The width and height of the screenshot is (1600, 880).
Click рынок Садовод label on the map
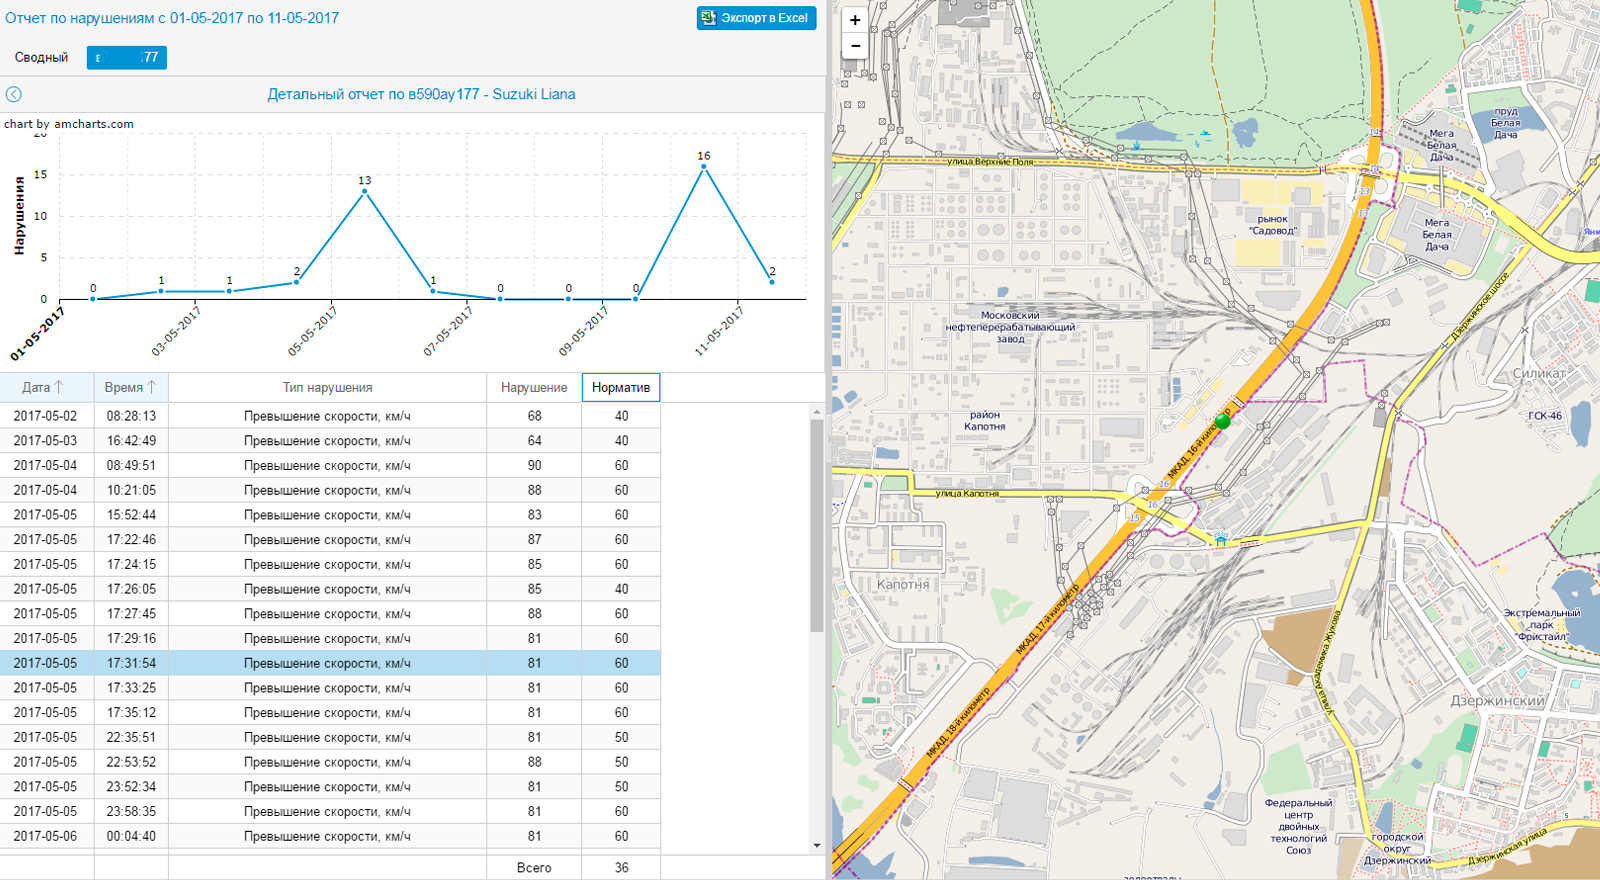[1272, 224]
